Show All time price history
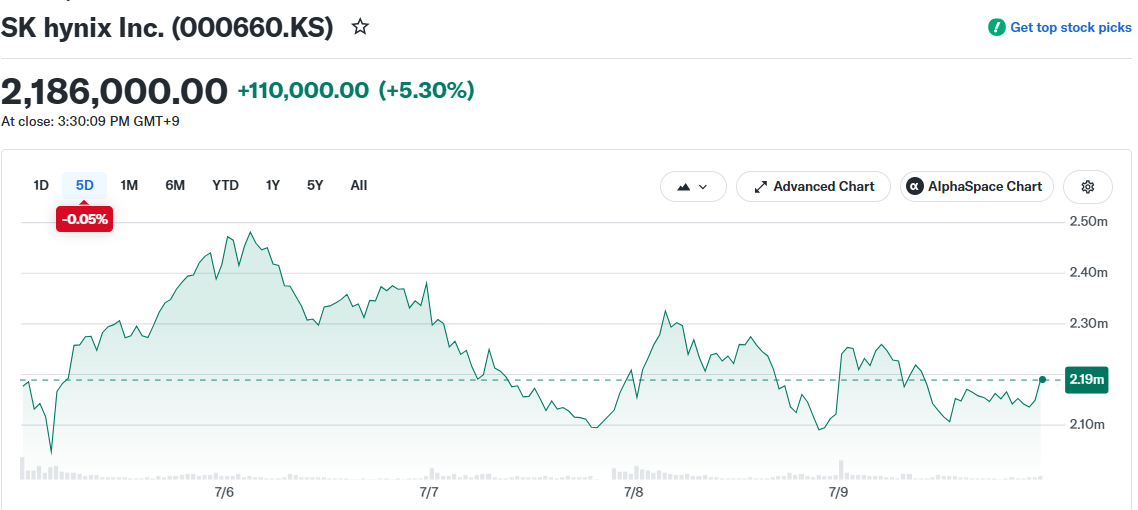Viewport: 1138px width, 510px height. pyautogui.click(x=359, y=185)
